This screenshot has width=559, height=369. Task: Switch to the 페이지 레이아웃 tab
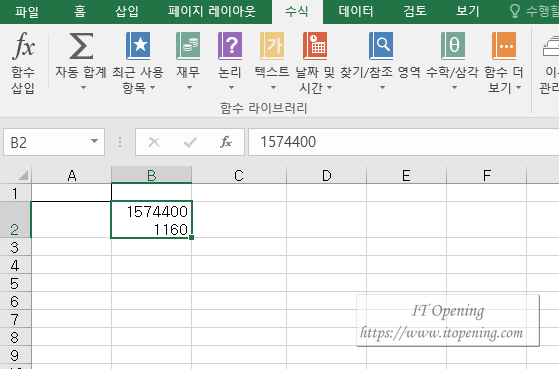(x=212, y=12)
